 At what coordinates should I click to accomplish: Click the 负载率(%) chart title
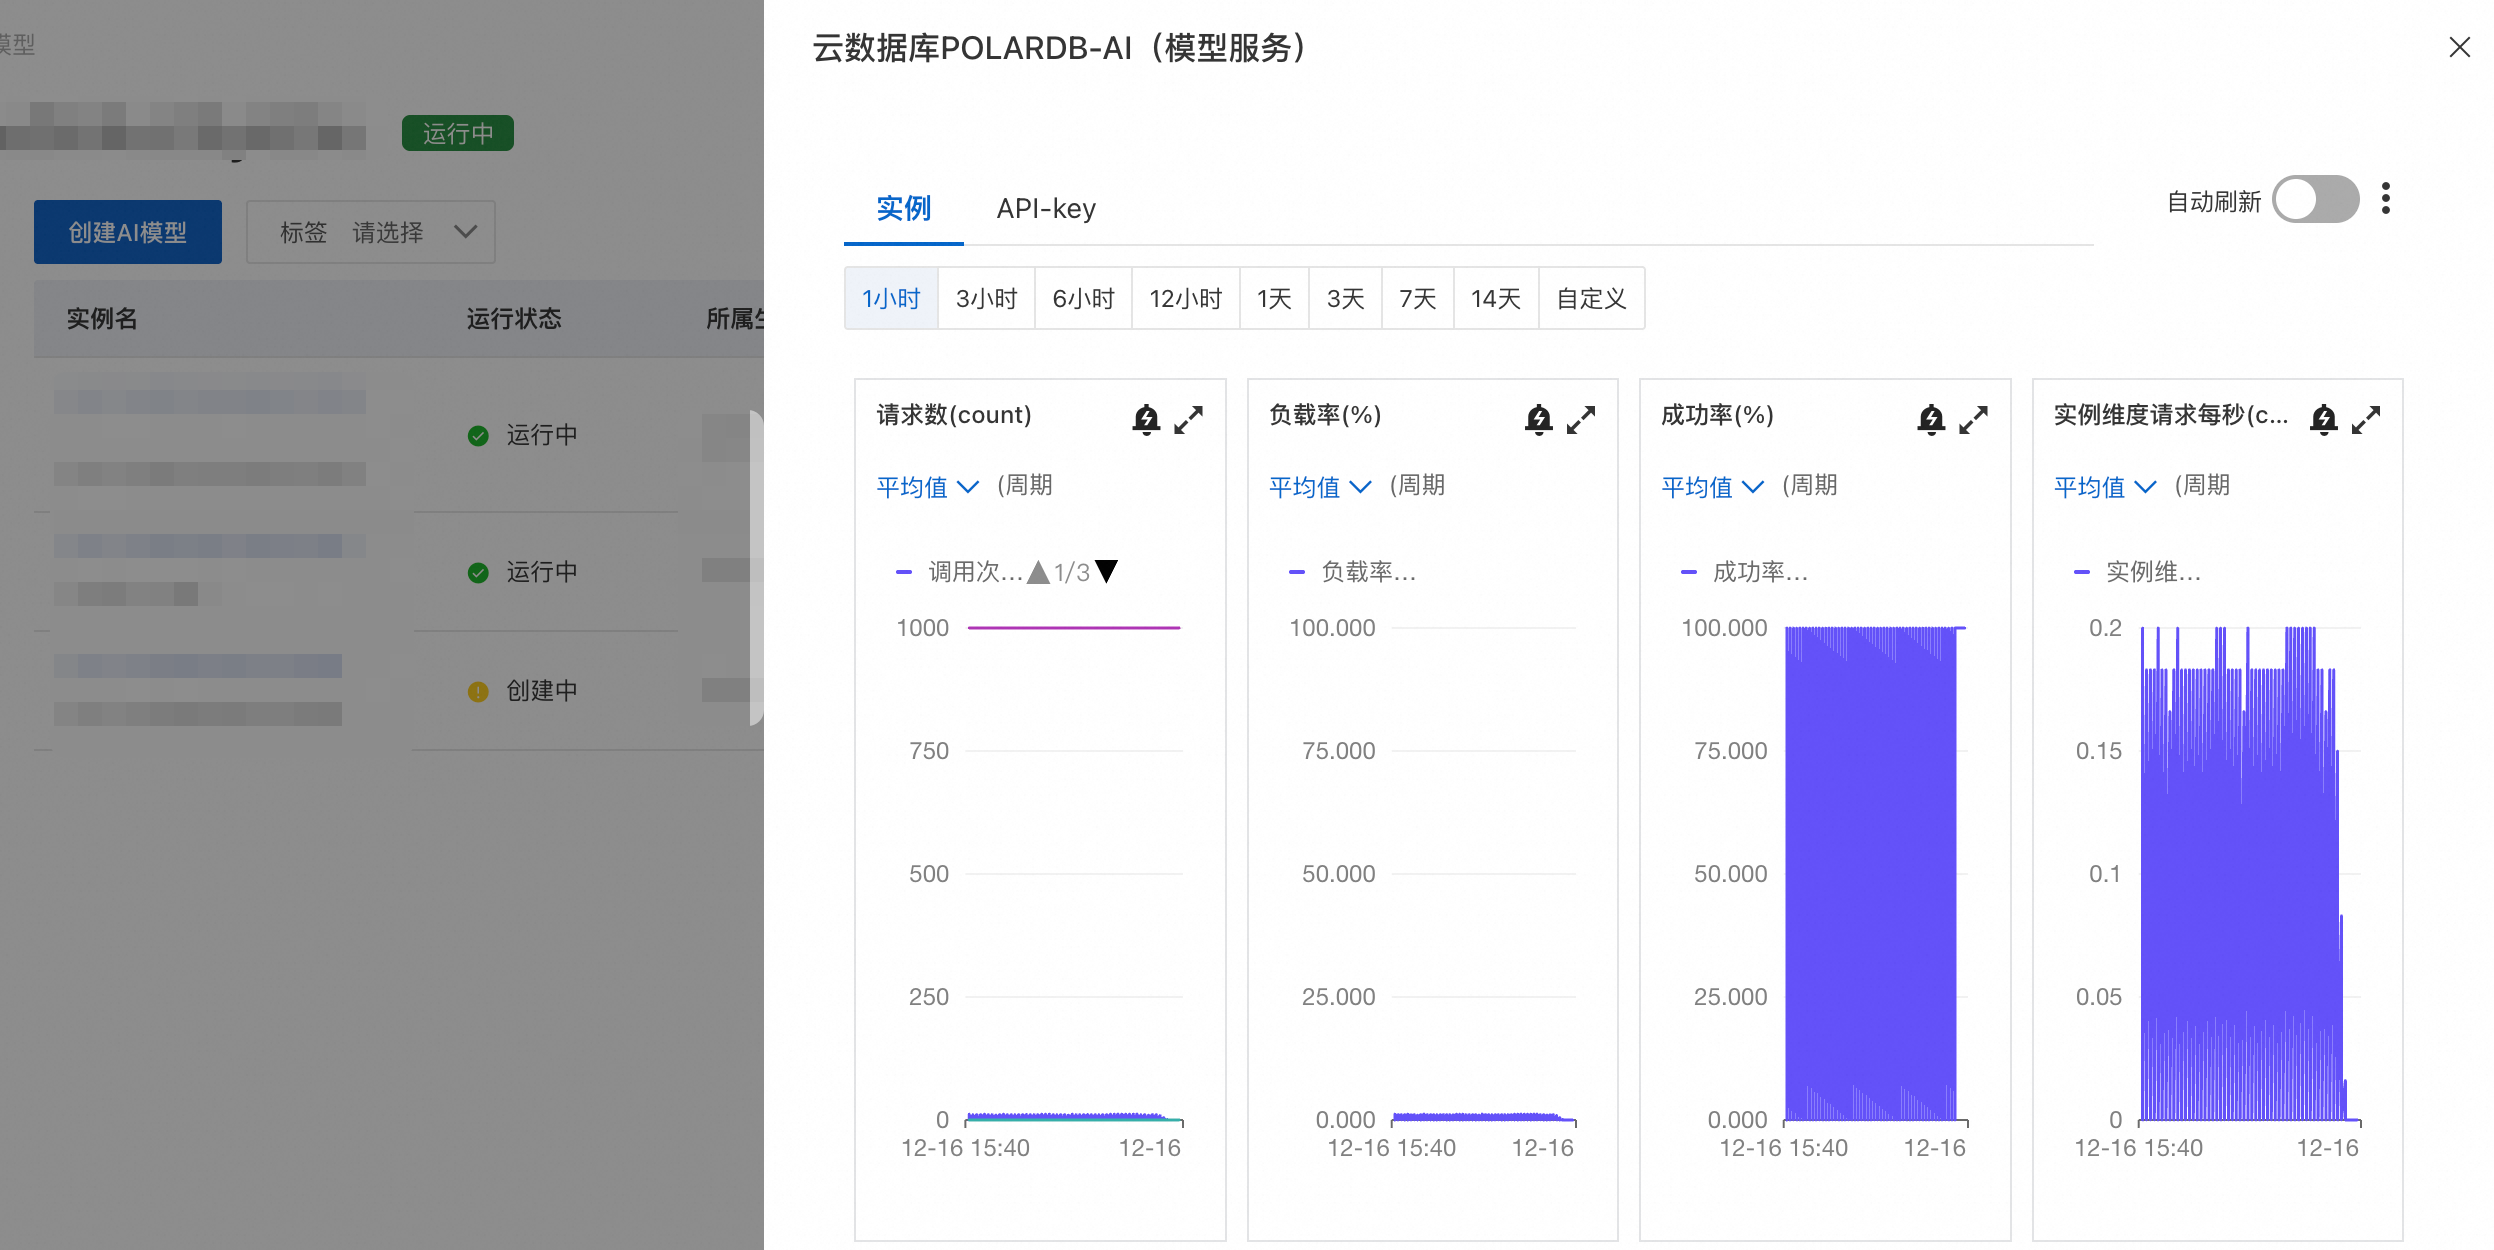tap(1325, 415)
